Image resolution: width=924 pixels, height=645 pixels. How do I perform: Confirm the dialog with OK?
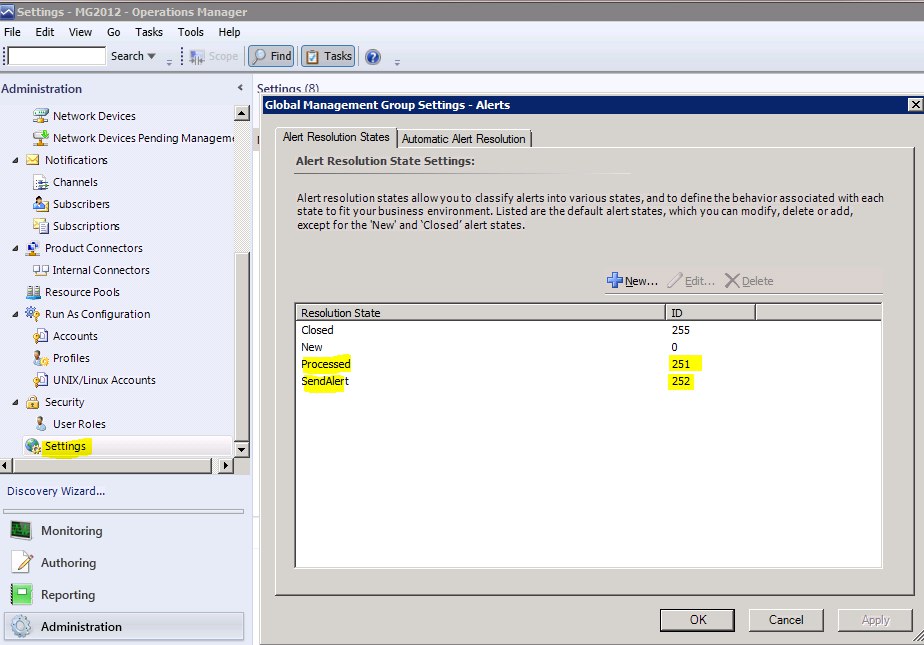click(698, 620)
